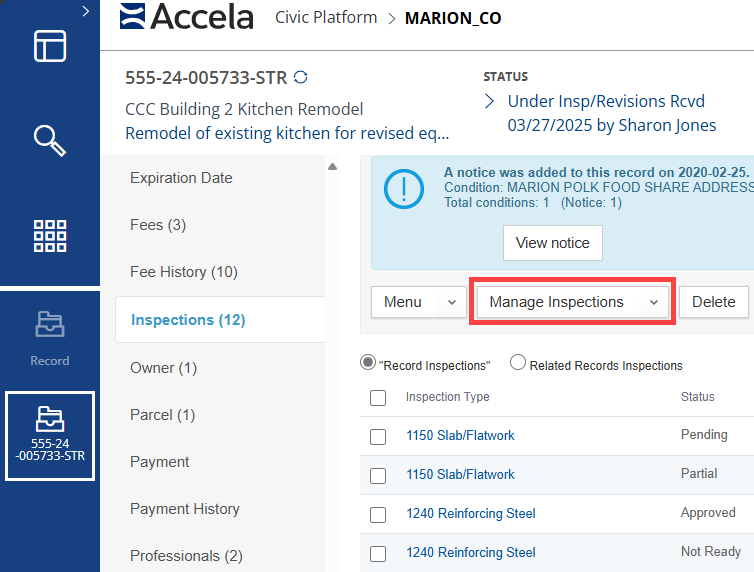Image resolution: width=754 pixels, height=572 pixels.
Task: Click the notice exclamation info icon
Action: point(405,187)
